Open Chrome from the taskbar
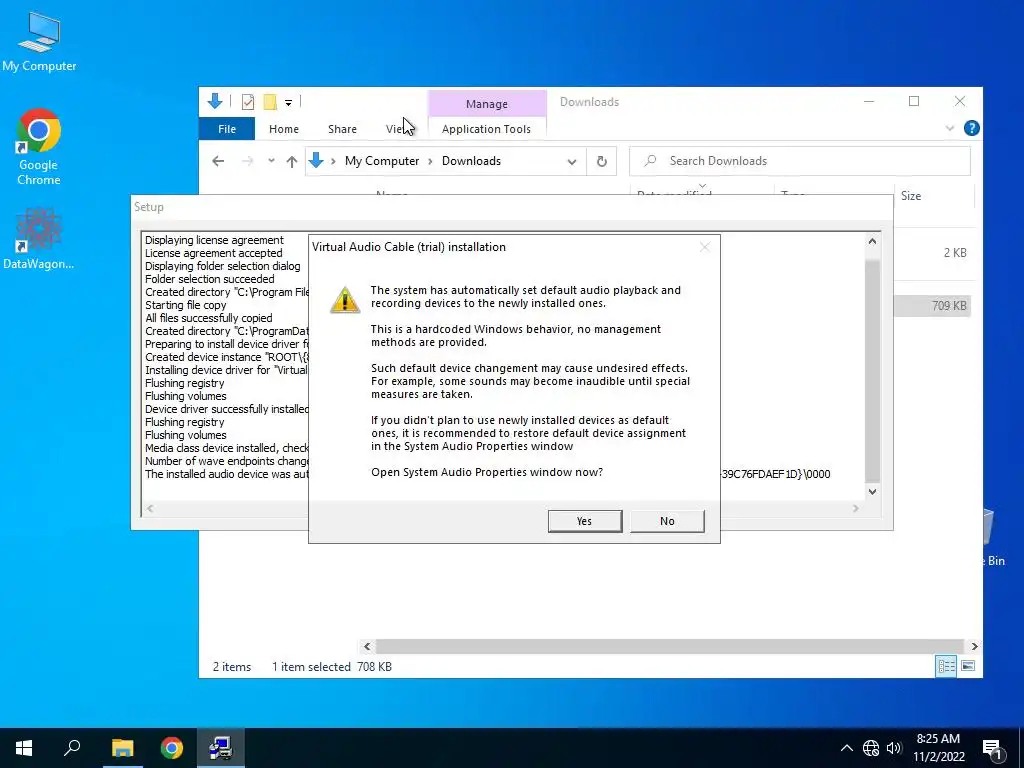Screen dimensions: 1024x768 coord(172,748)
